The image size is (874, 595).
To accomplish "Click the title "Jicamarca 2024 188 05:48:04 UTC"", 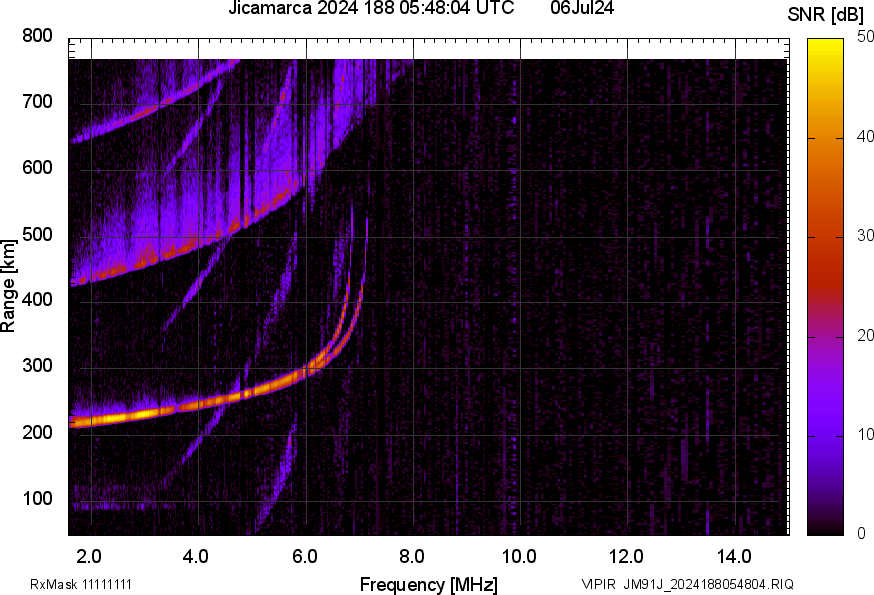I will point(371,8).
